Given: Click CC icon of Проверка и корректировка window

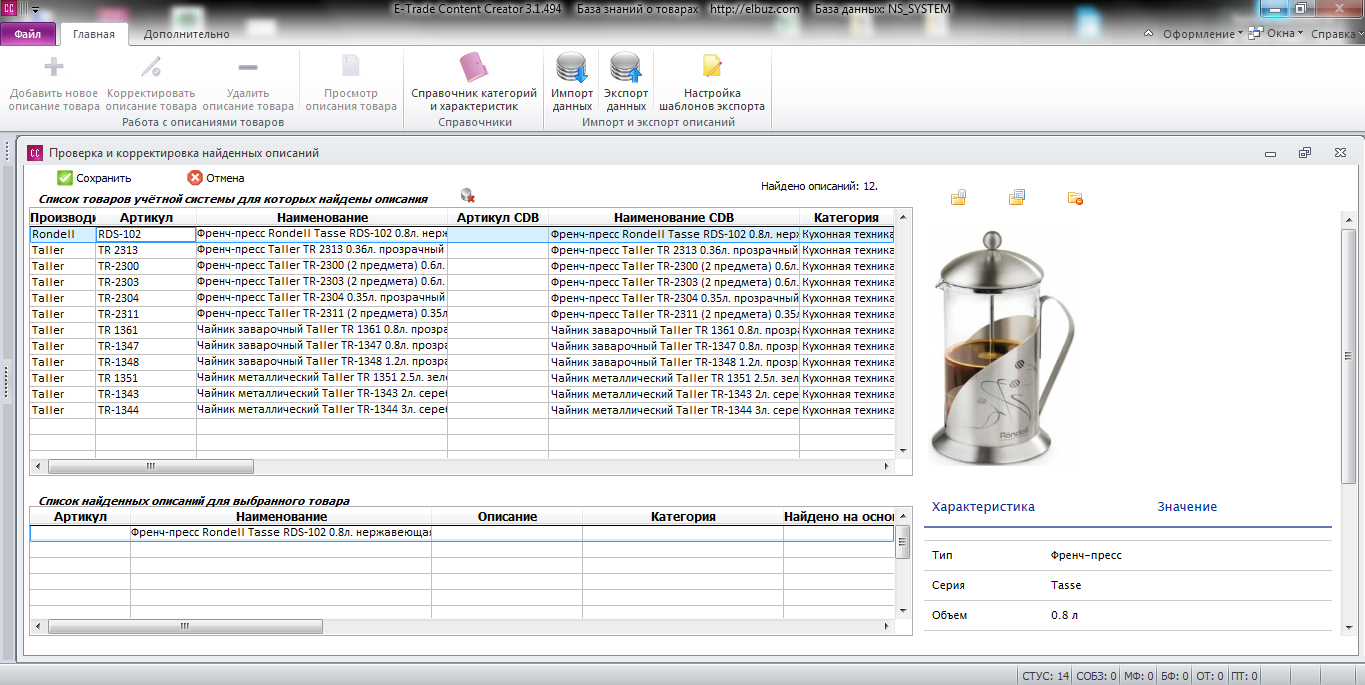Looking at the screenshot, I should pyautogui.click(x=35, y=153).
